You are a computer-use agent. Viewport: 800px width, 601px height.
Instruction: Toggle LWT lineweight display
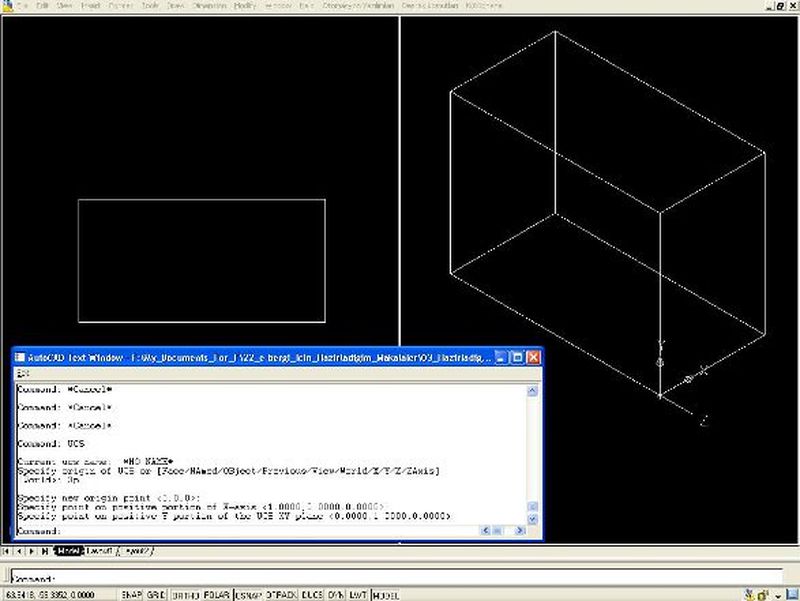[x=358, y=594]
